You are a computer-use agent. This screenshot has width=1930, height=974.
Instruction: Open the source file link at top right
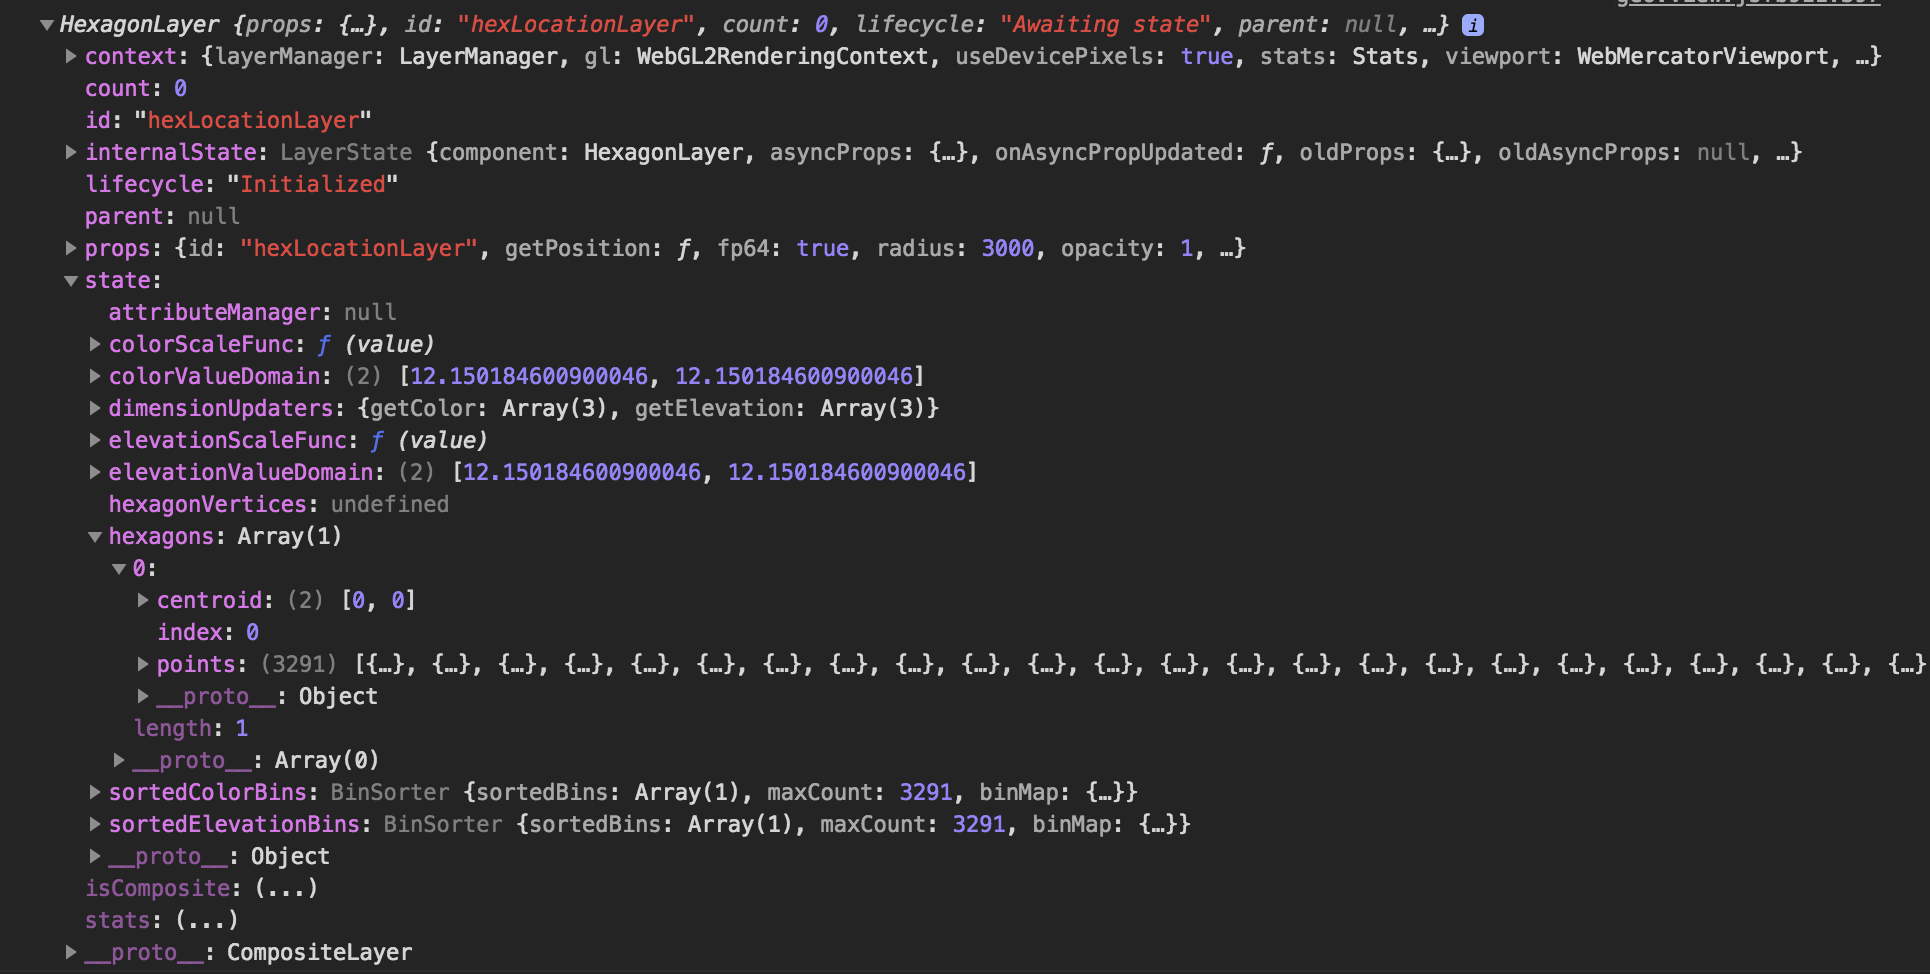click(x=1748, y=3)
